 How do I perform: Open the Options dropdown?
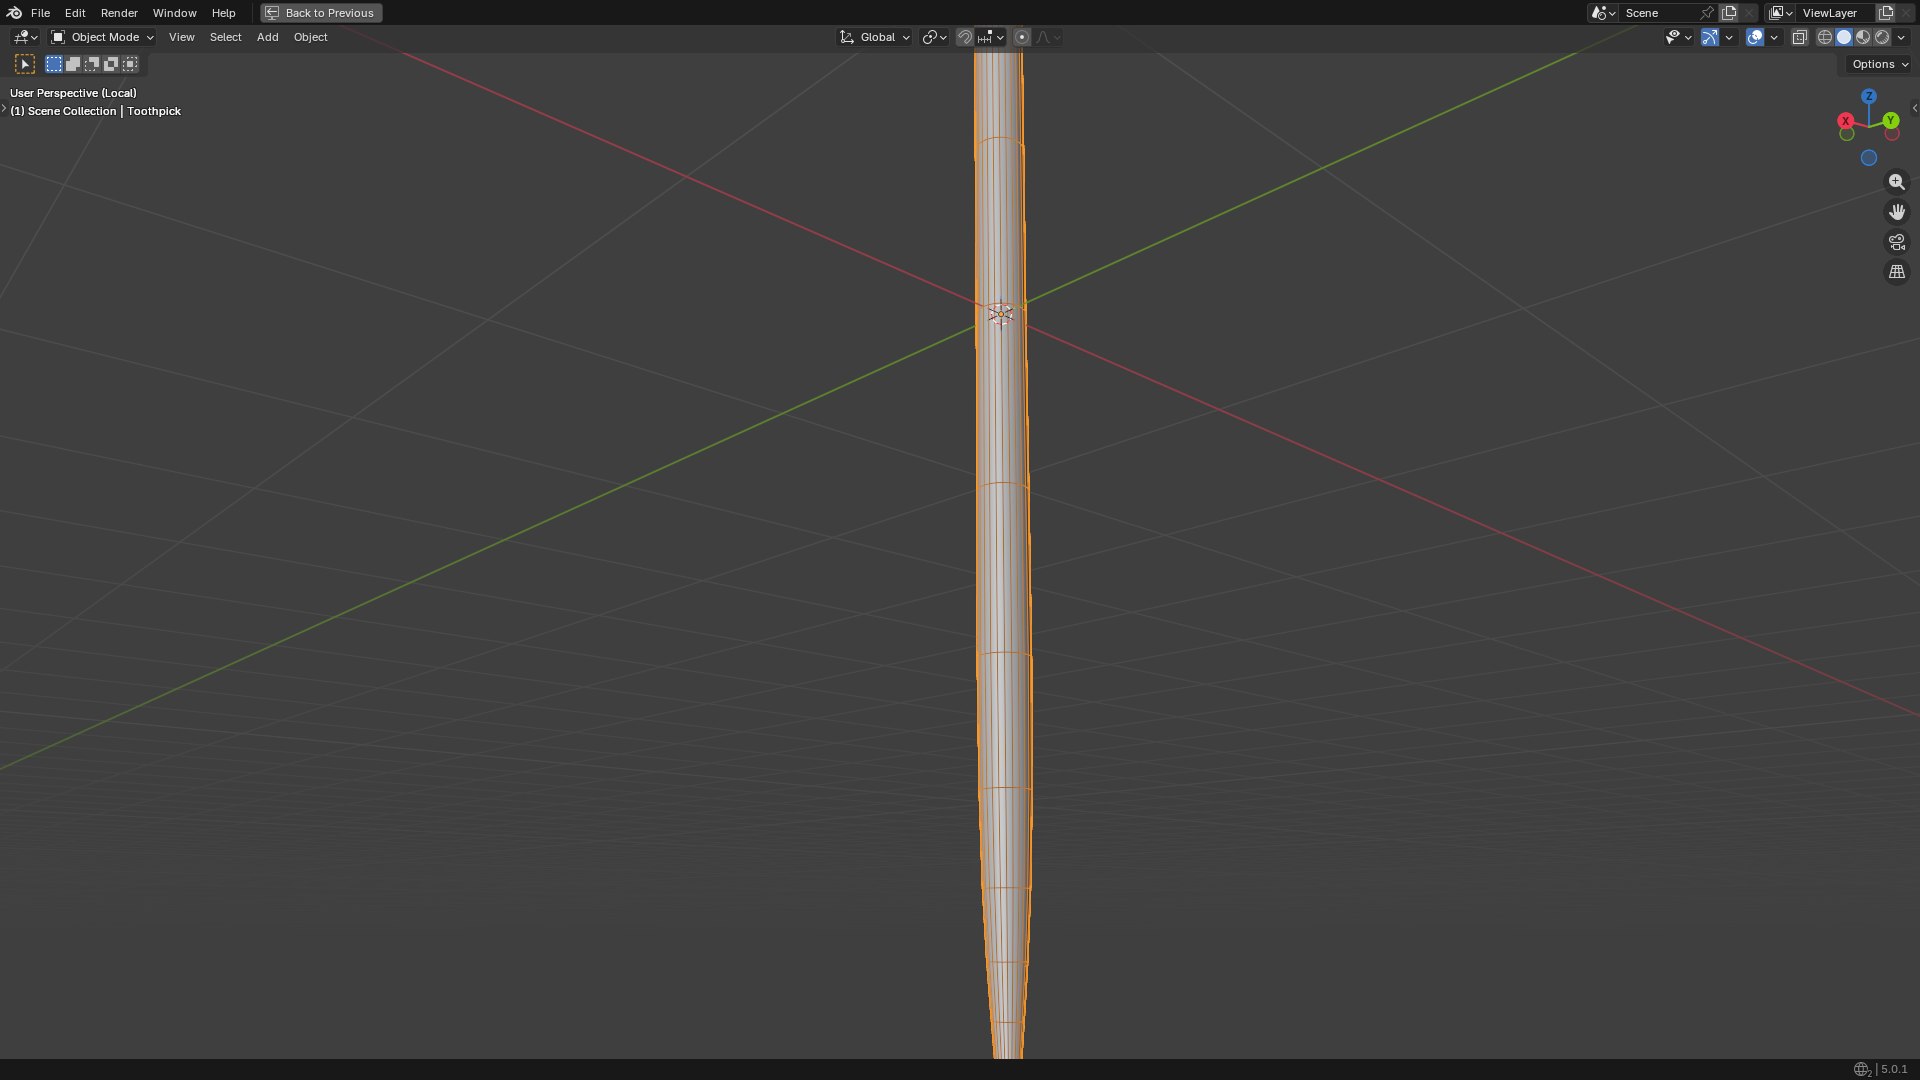(x=1879, y=64)
